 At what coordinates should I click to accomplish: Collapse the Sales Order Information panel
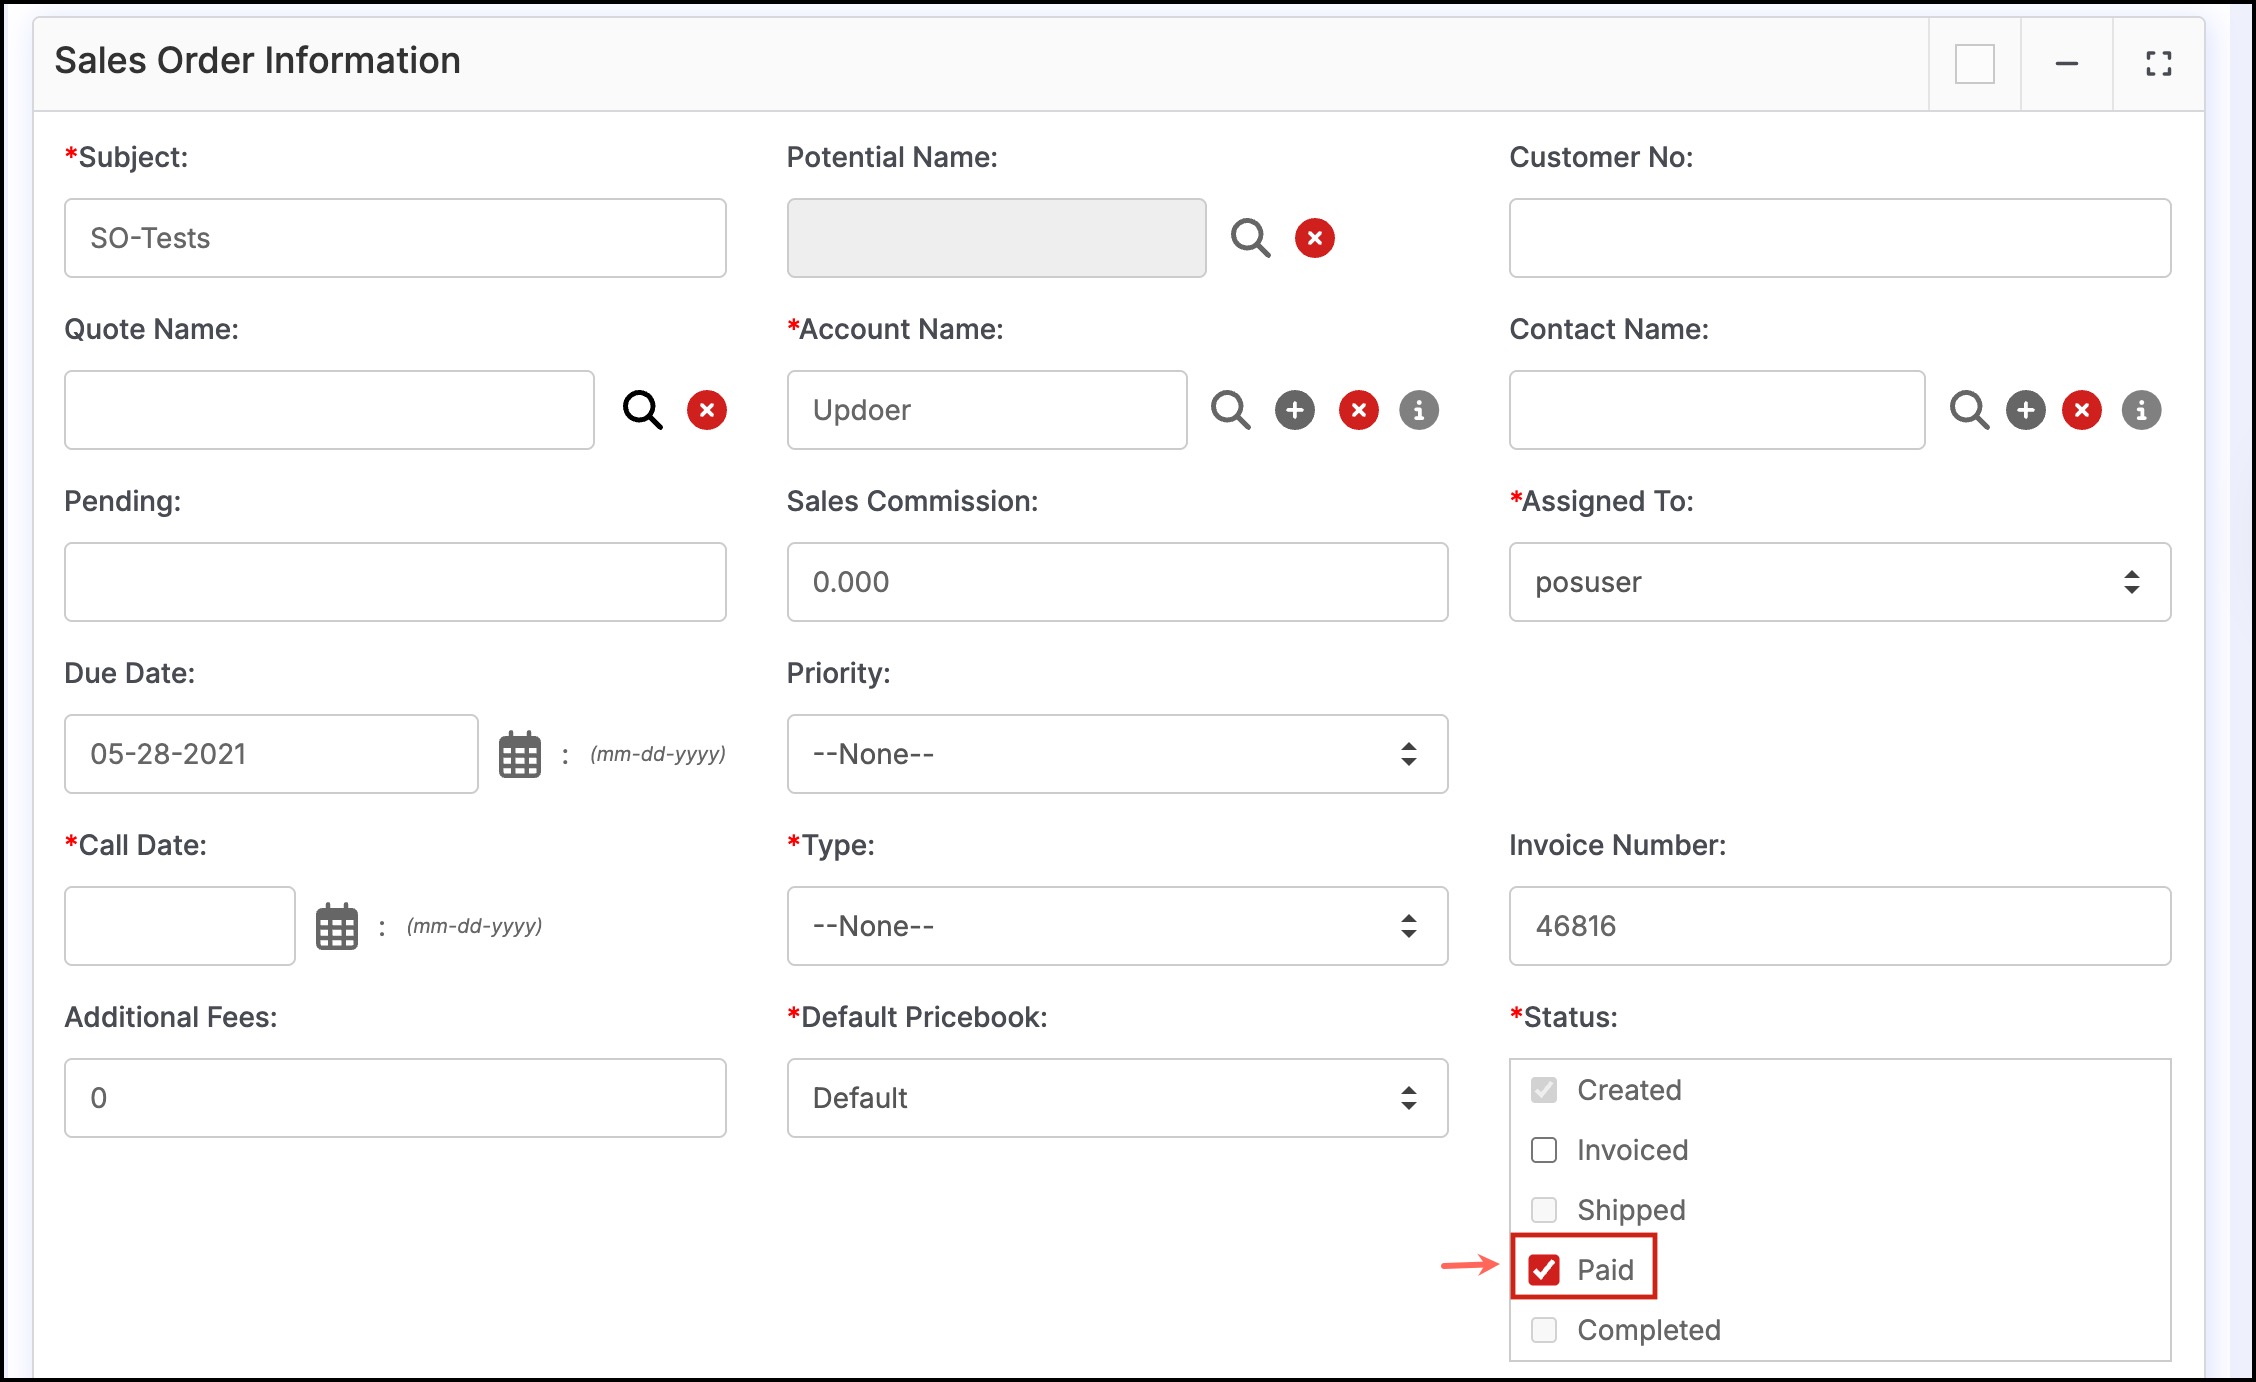pos(2066,64)
